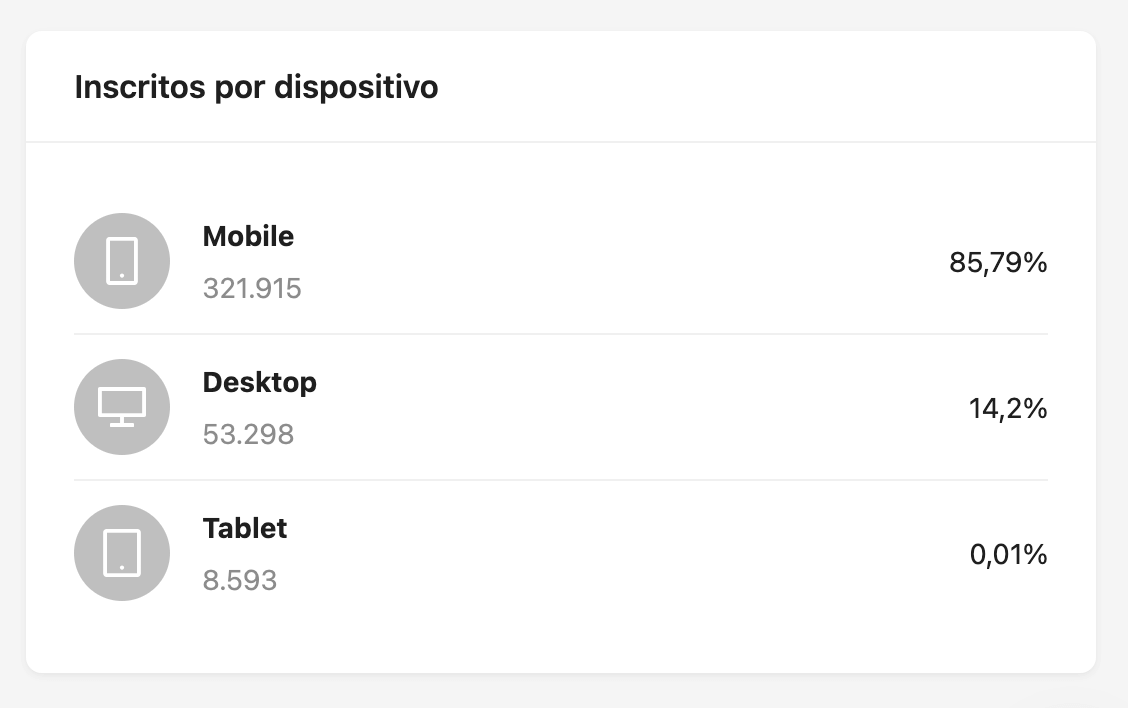Click the gray circle around the Desktop icon
Image resolution: width=1128 pixels, height=708 pixels.
click(x=122, y=407)
